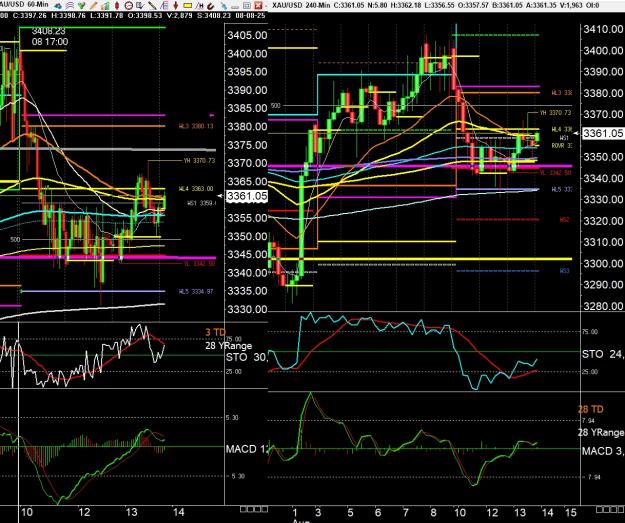The height and width of the screenshot is (523, 625).
Task: Click the 3361.05 price marker on 60-Min axis
Action: (246, 196)
